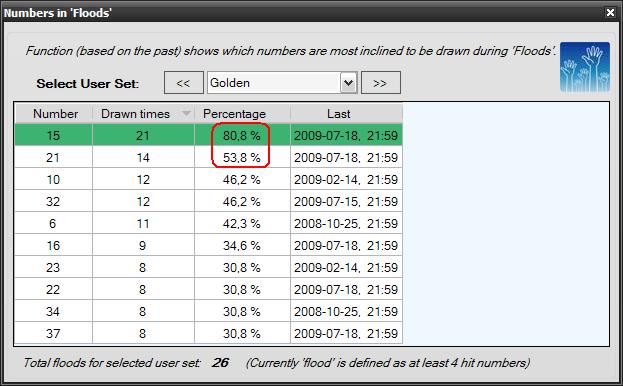Select number 22 in Number column

(x=53, y=290)
